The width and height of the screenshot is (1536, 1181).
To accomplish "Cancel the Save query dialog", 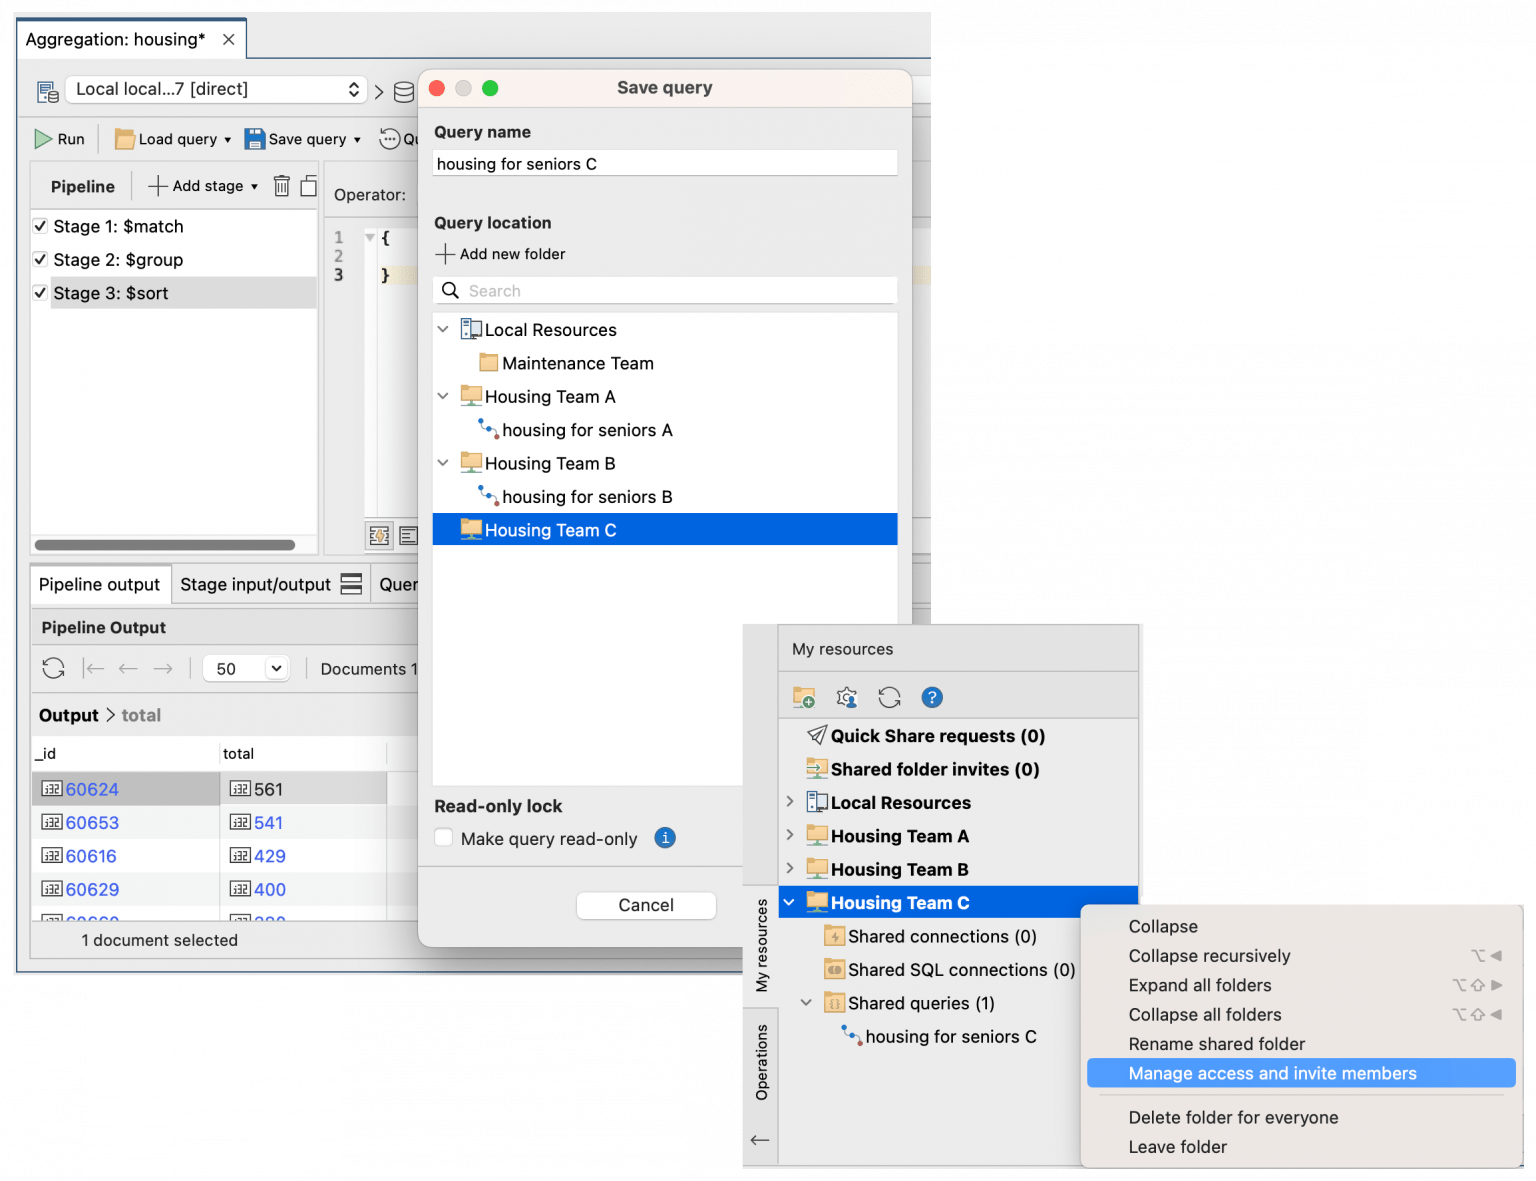I will pyautogui.click(x=646, y=905).
